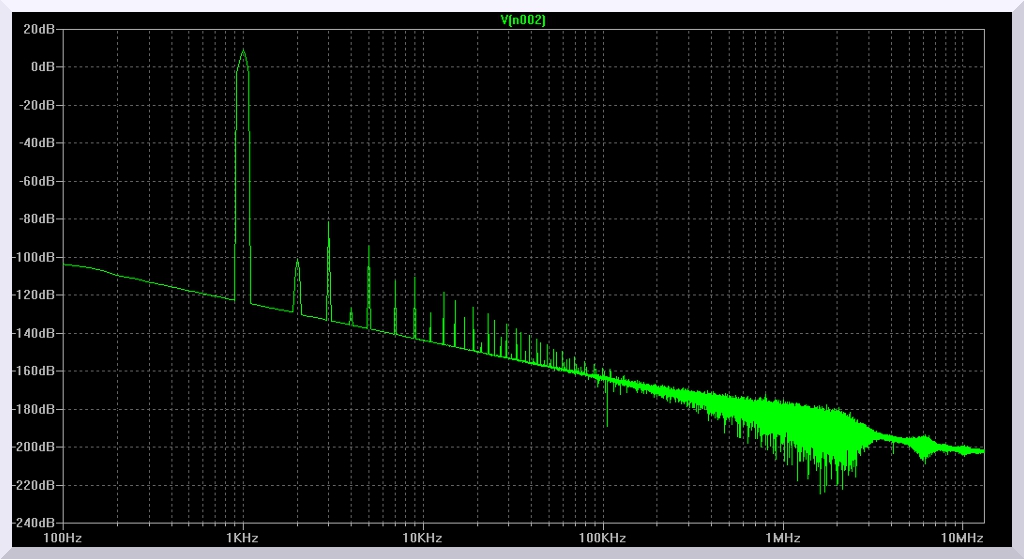
Task: Click the -220dB vertical axis label
Action: [x=35, y=485]
